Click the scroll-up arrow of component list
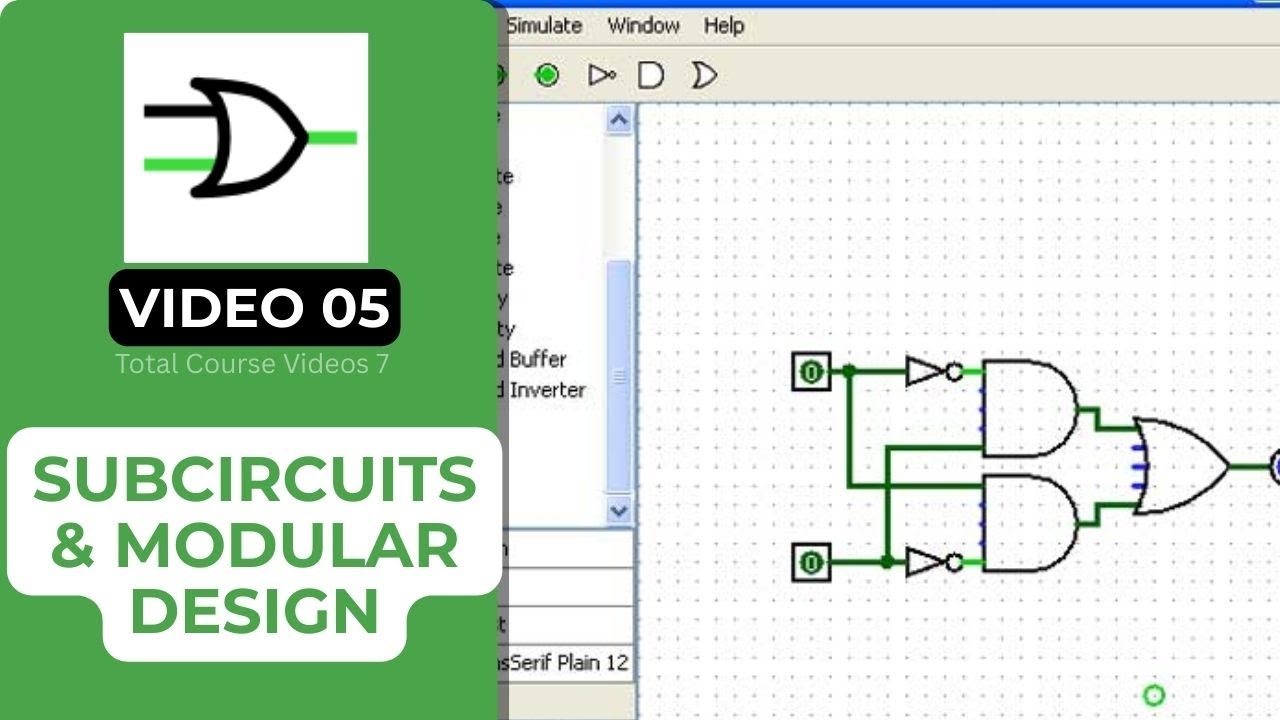 pos(620,120)
